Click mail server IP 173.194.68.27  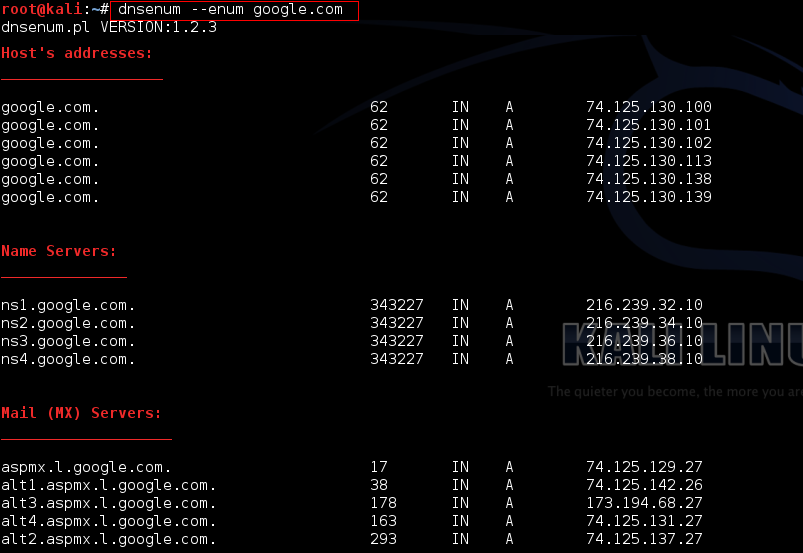644,503
